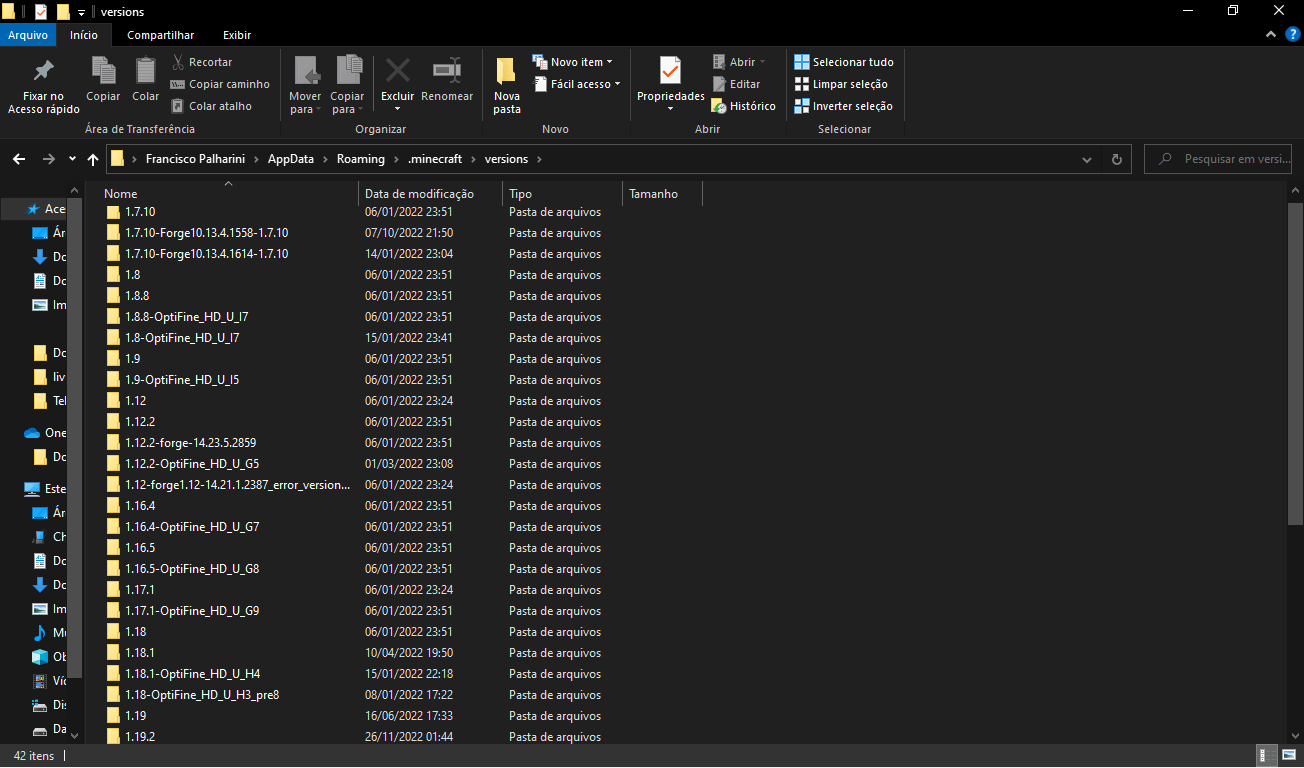Open the Arquivo menu
This screenshot has width=1304, height=768.
29,35
